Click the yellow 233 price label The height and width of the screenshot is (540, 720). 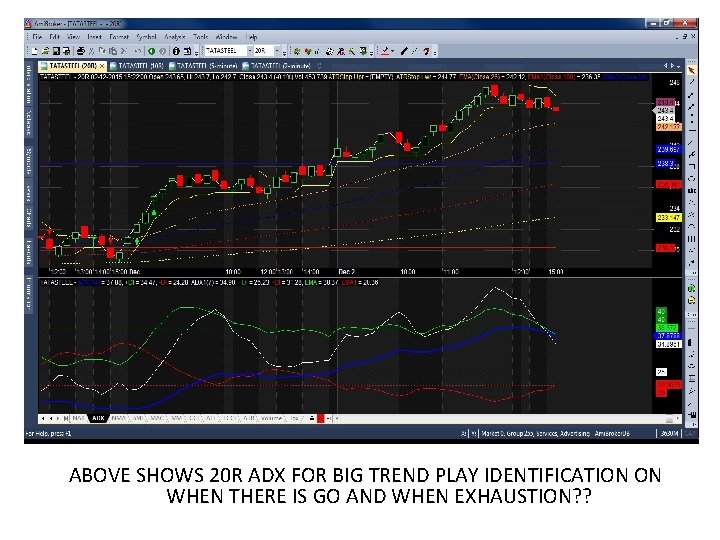pyautogui.click(x=668, y=217)
